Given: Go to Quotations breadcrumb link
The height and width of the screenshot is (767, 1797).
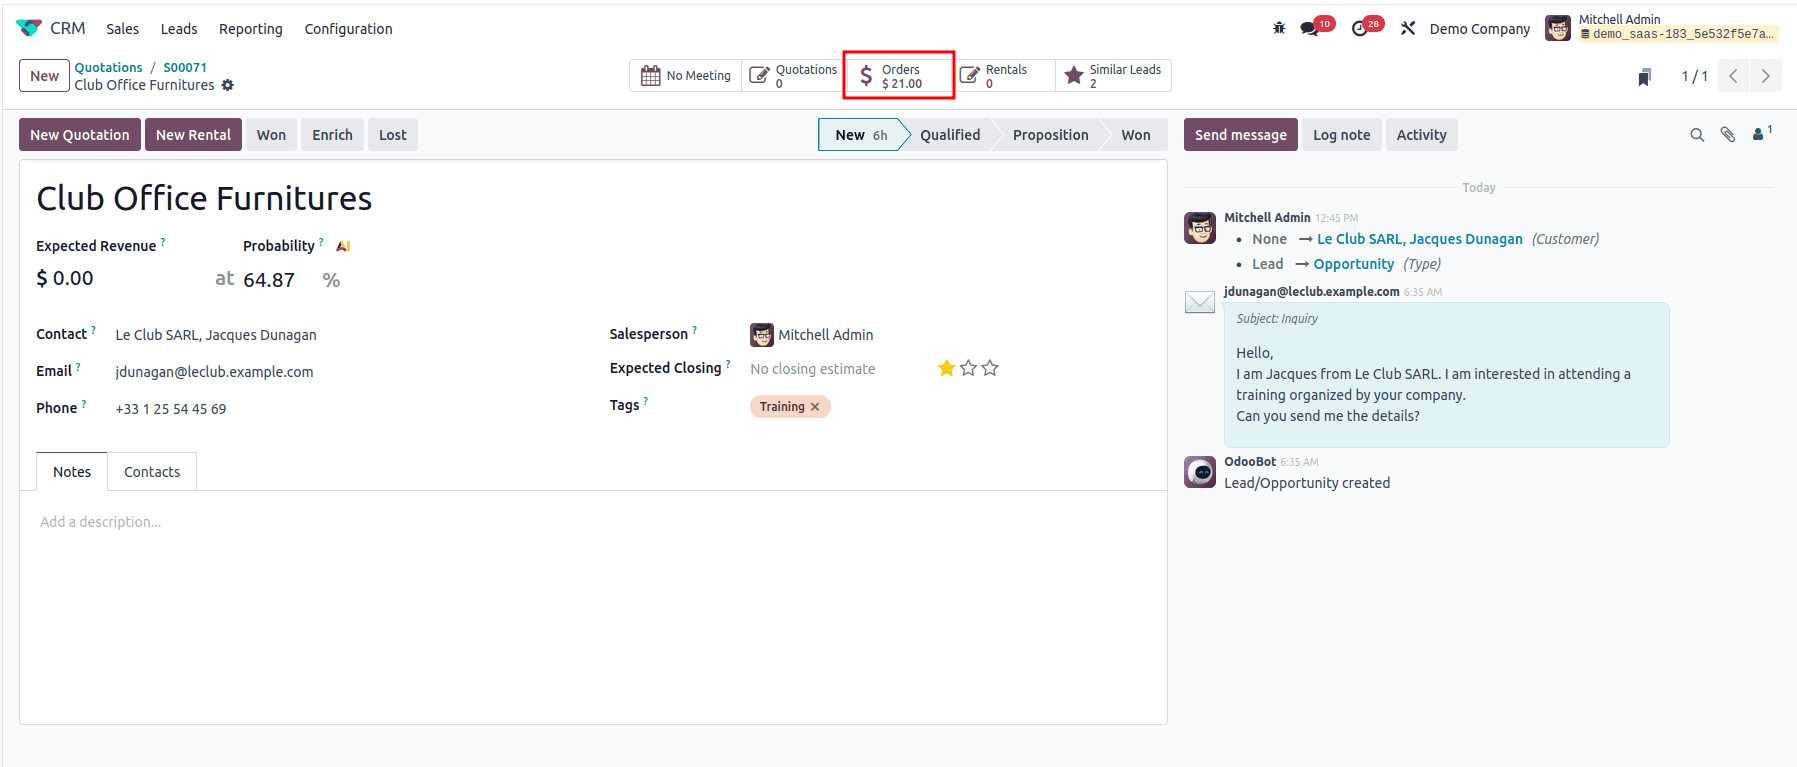Looking at the screenshot, I should pyautogui.click(x=109, y=68).
